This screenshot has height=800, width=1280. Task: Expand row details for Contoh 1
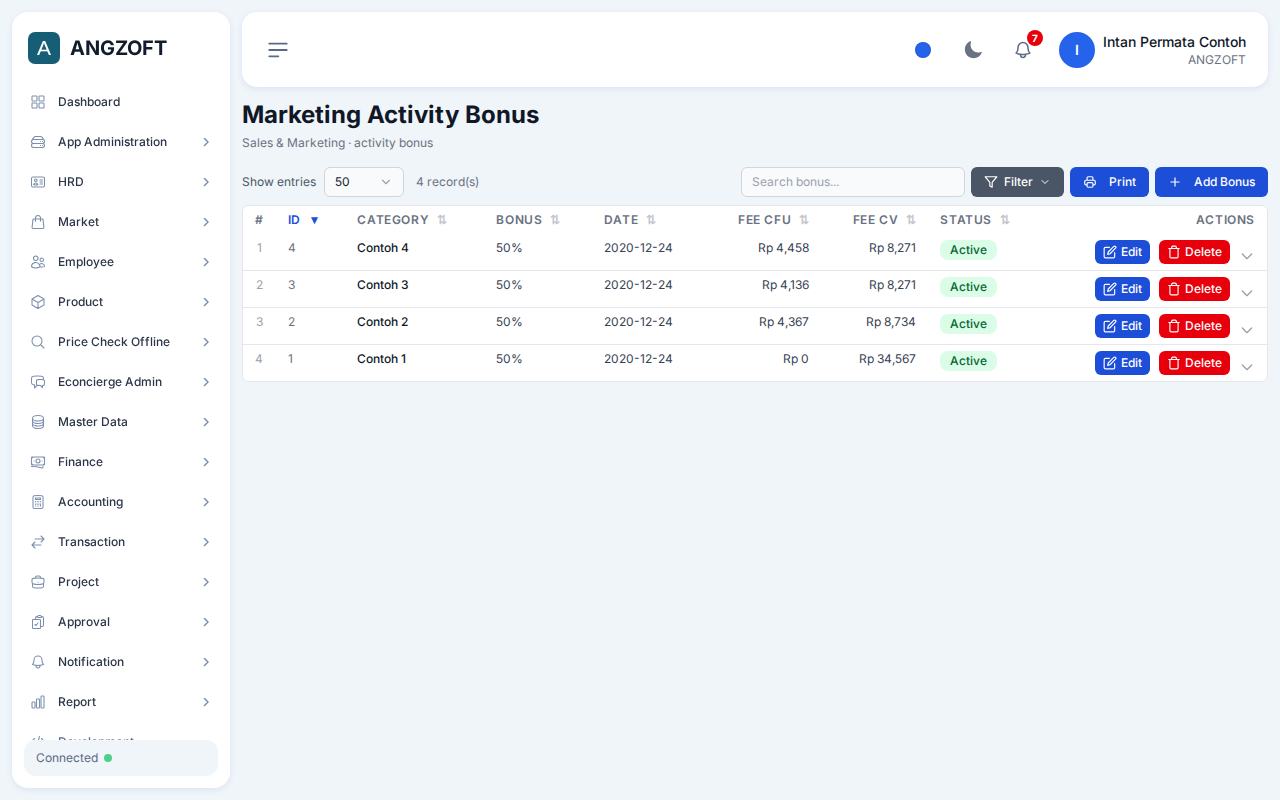1247,367
